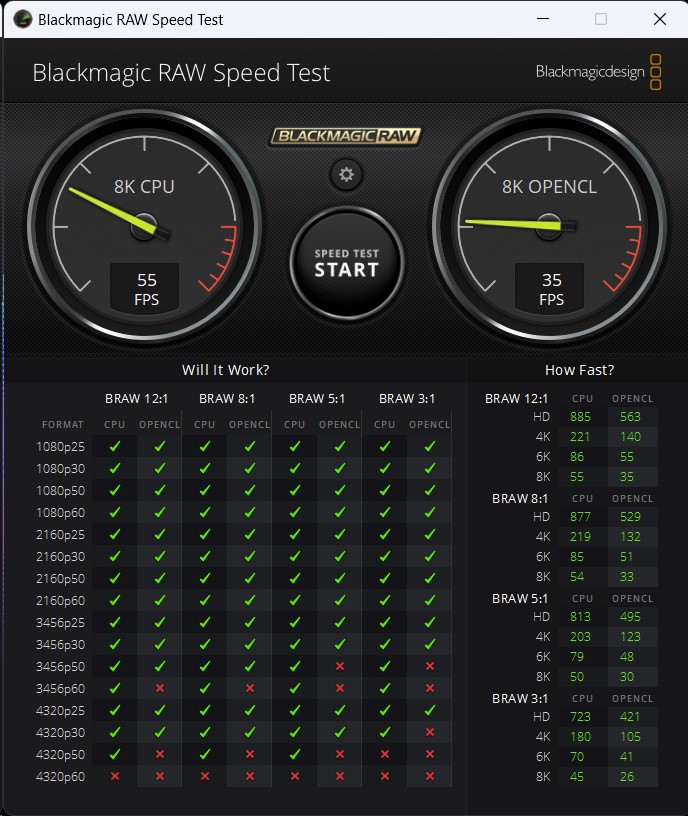Screen dimensions: 688x816
Task: Select value 45 in BRAW 3:1 8K CPU
Action: (577, 776)
